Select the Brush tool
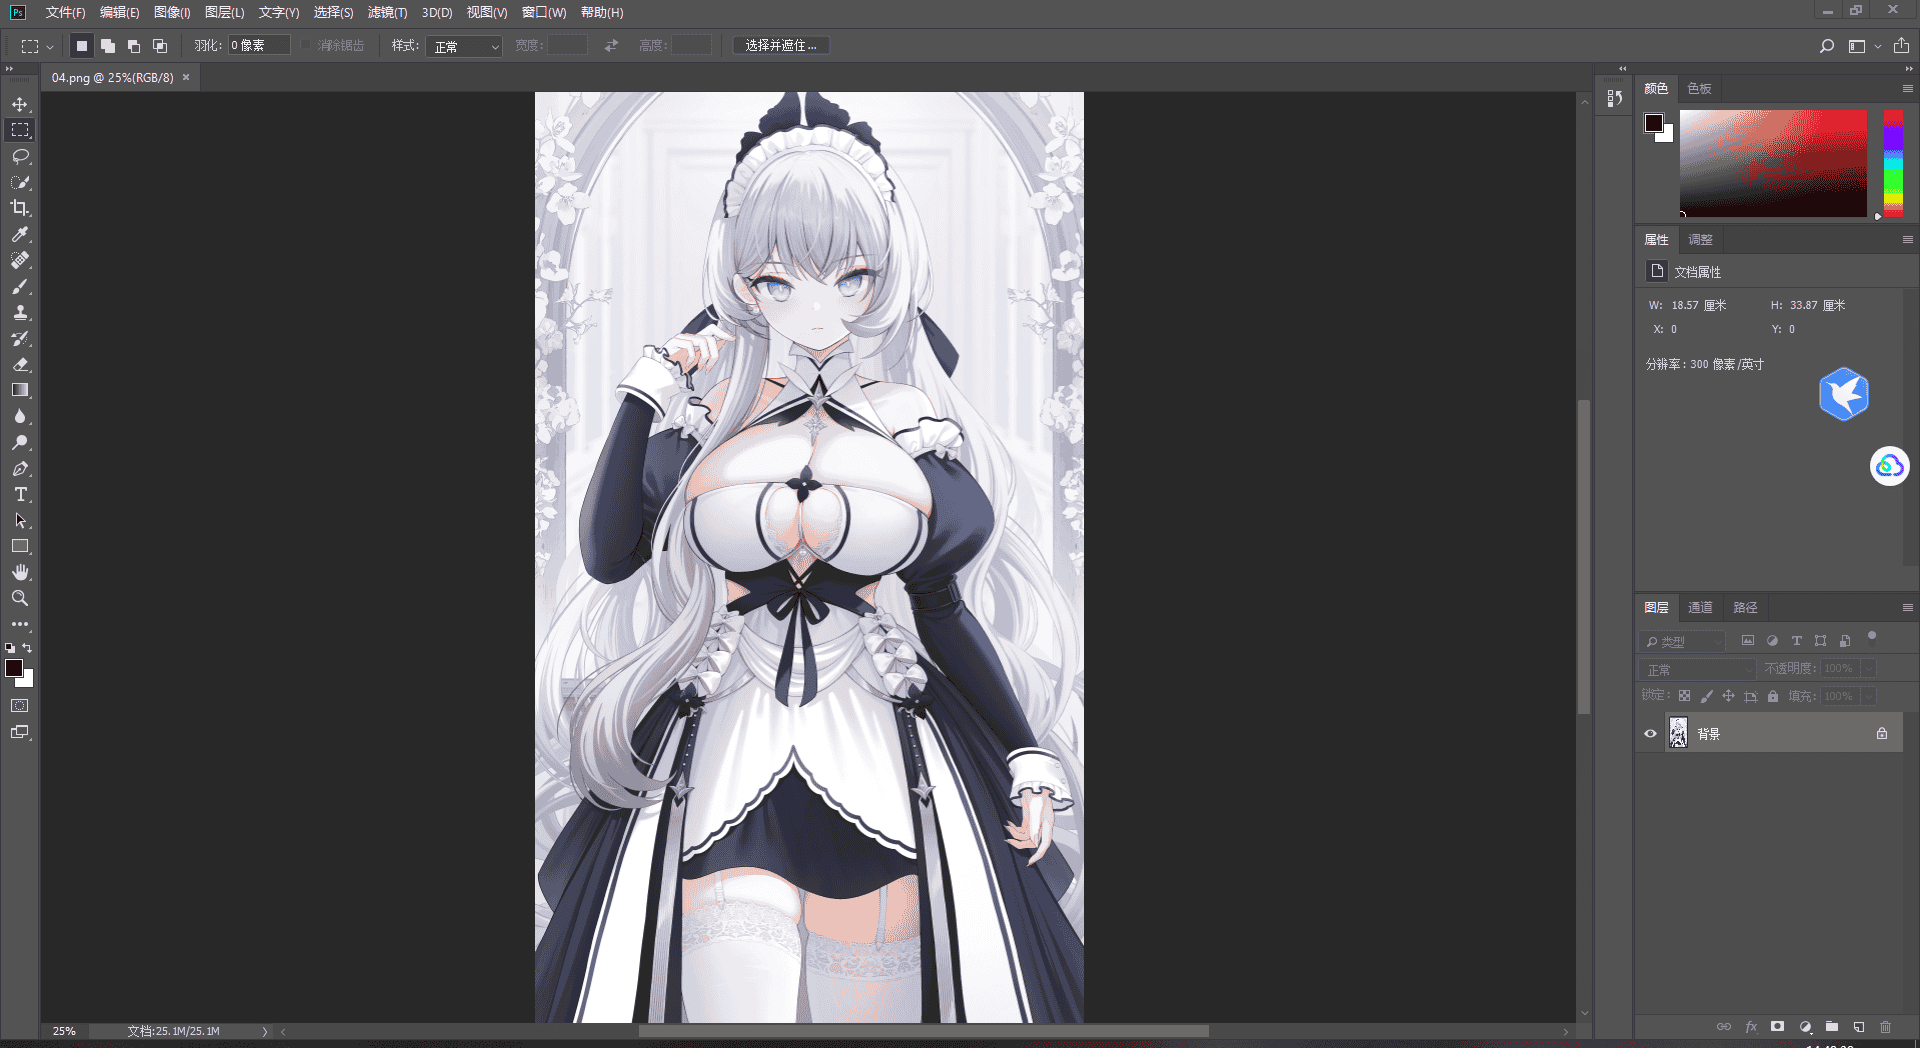 [20, 286]
